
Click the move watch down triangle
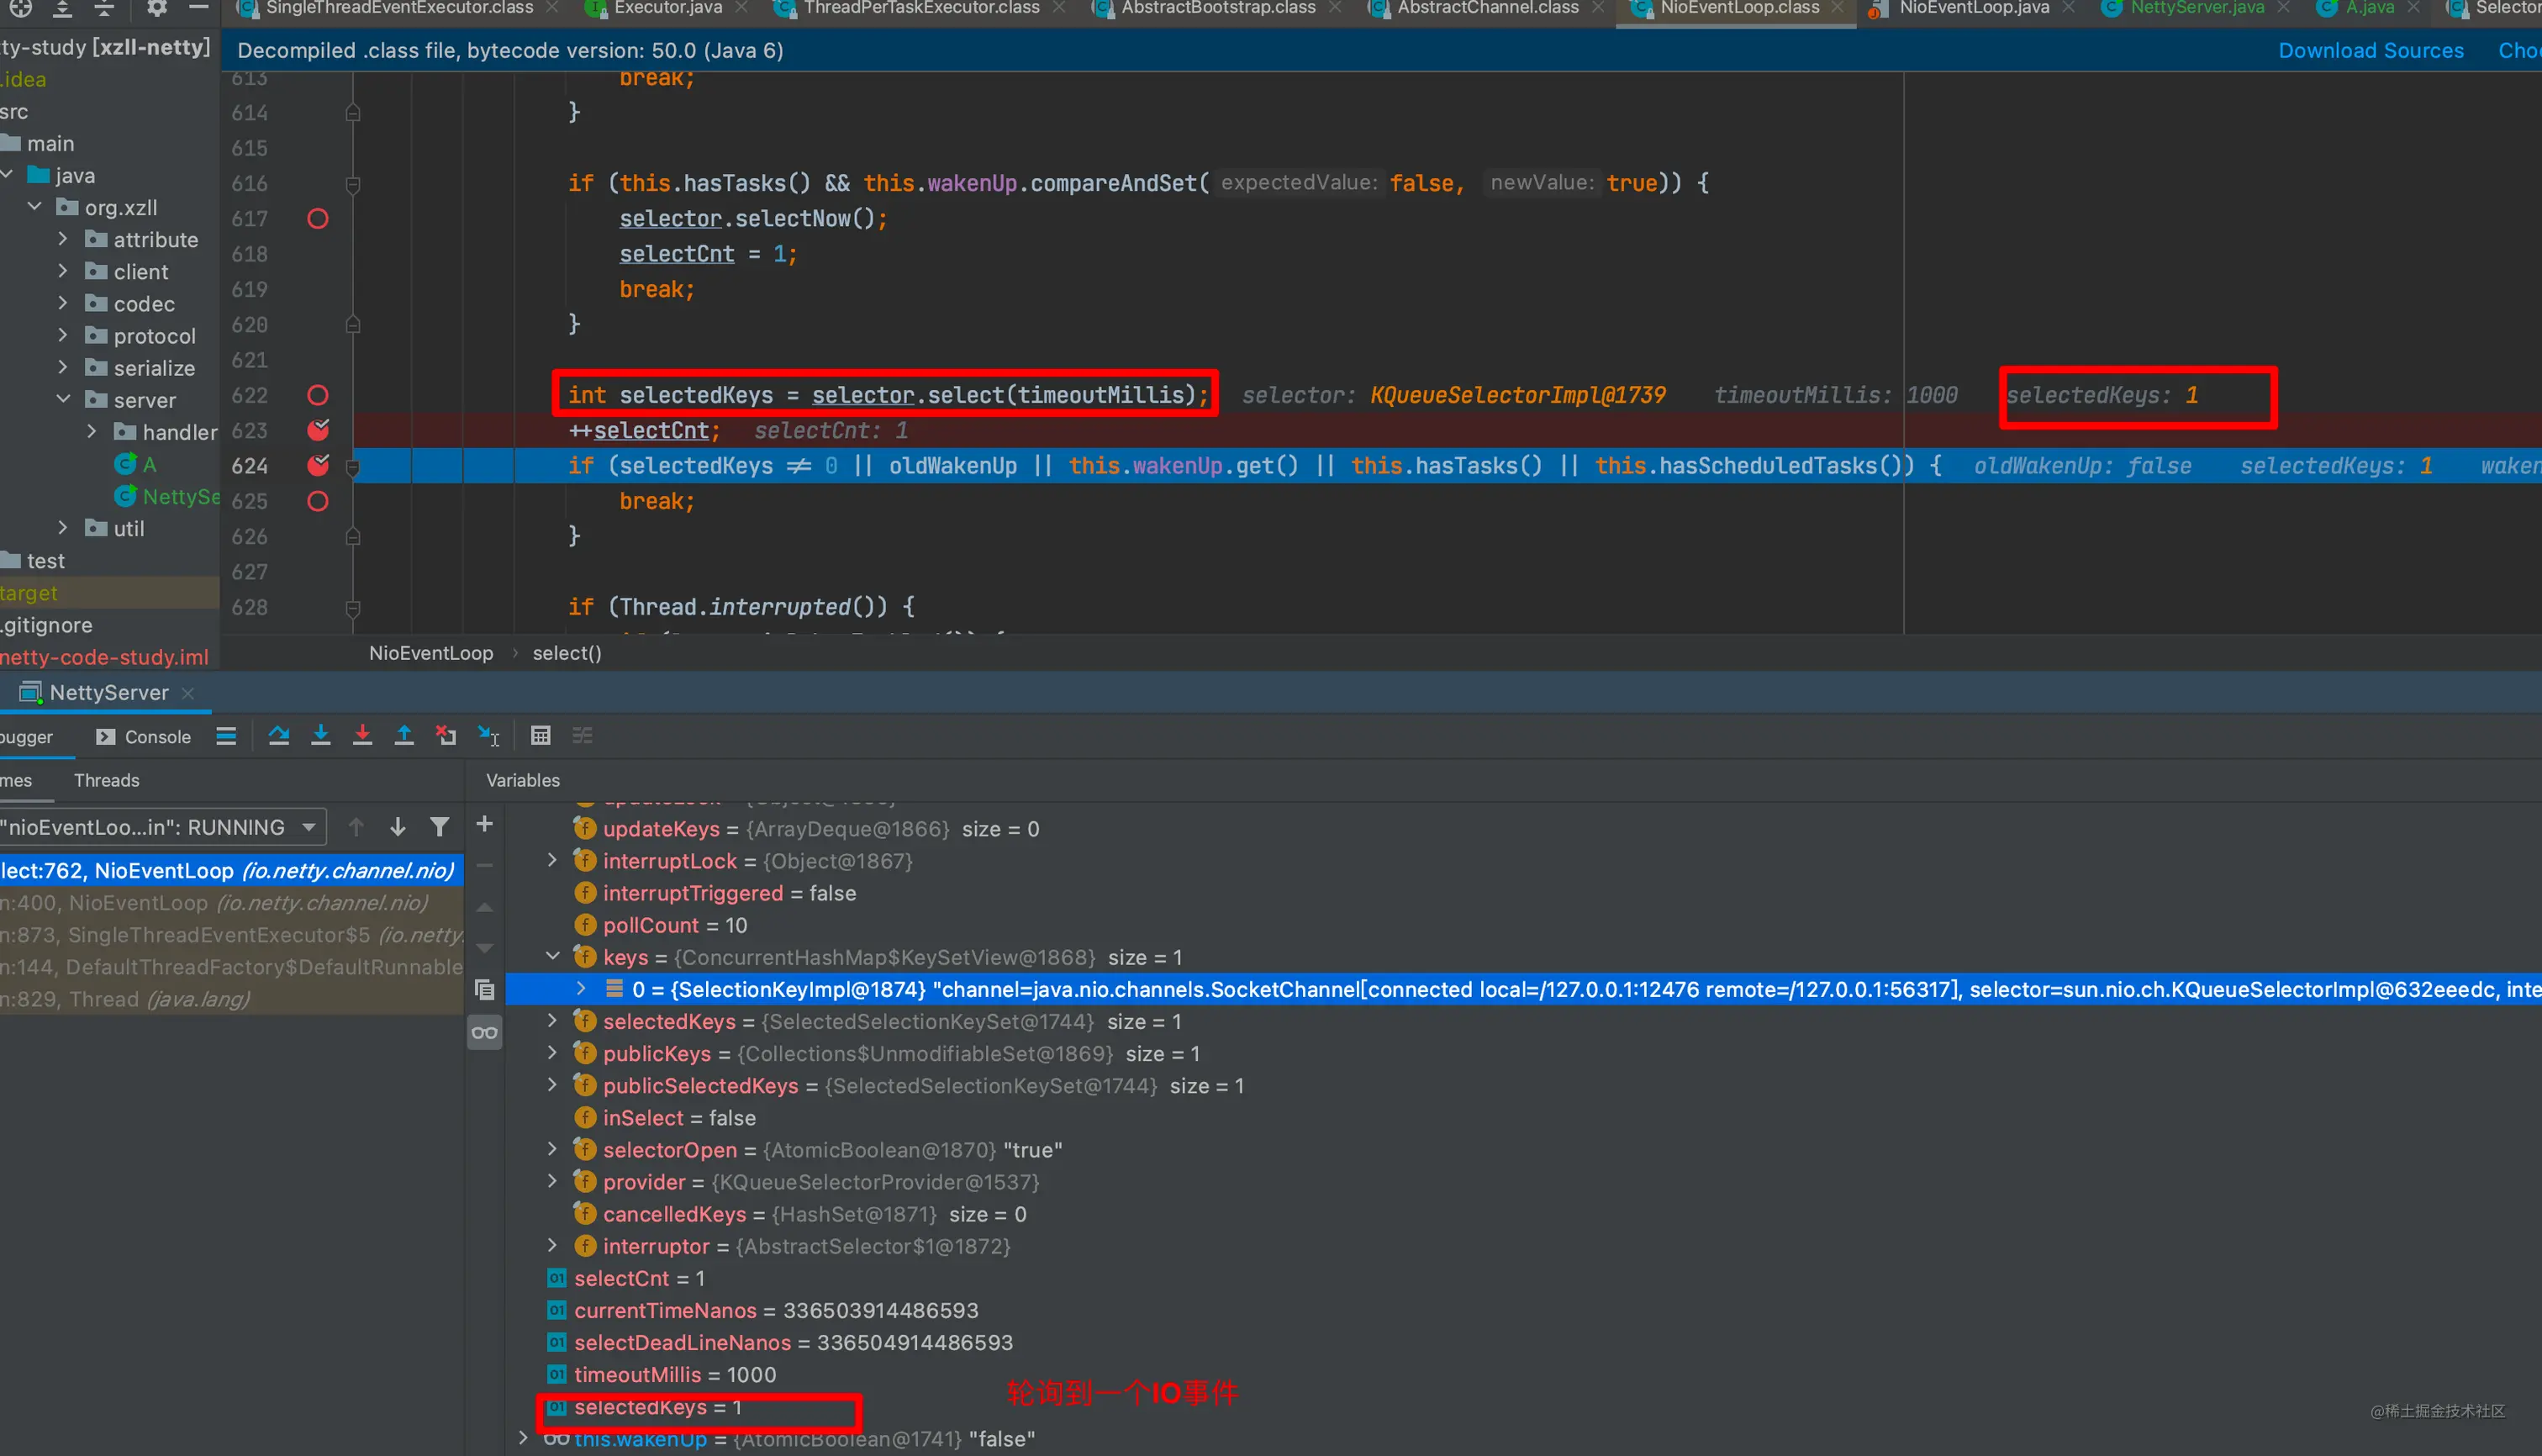(x=485, y=948)
